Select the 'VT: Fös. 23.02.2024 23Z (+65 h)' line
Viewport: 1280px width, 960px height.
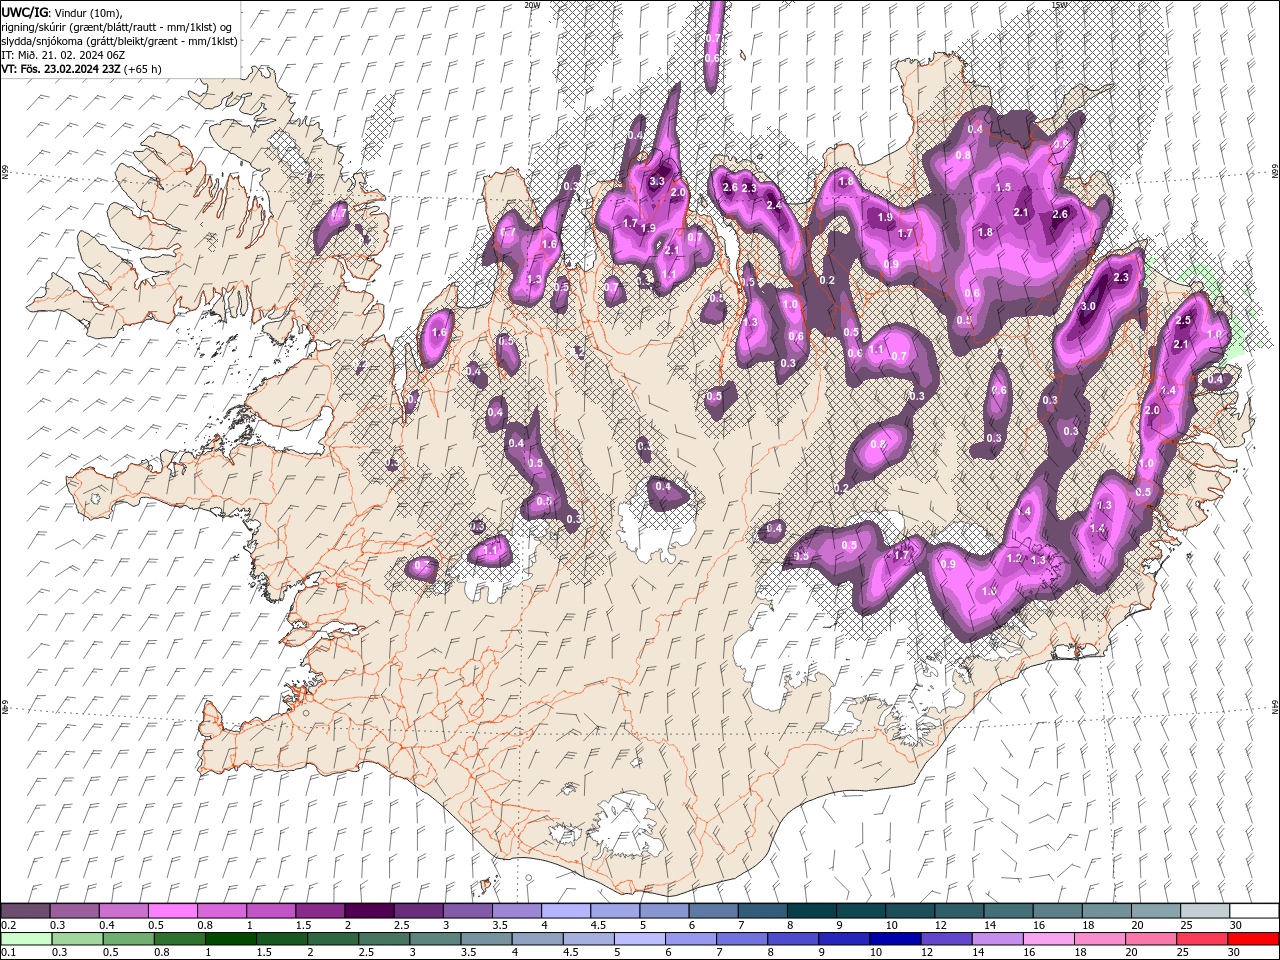pos(81,69)
